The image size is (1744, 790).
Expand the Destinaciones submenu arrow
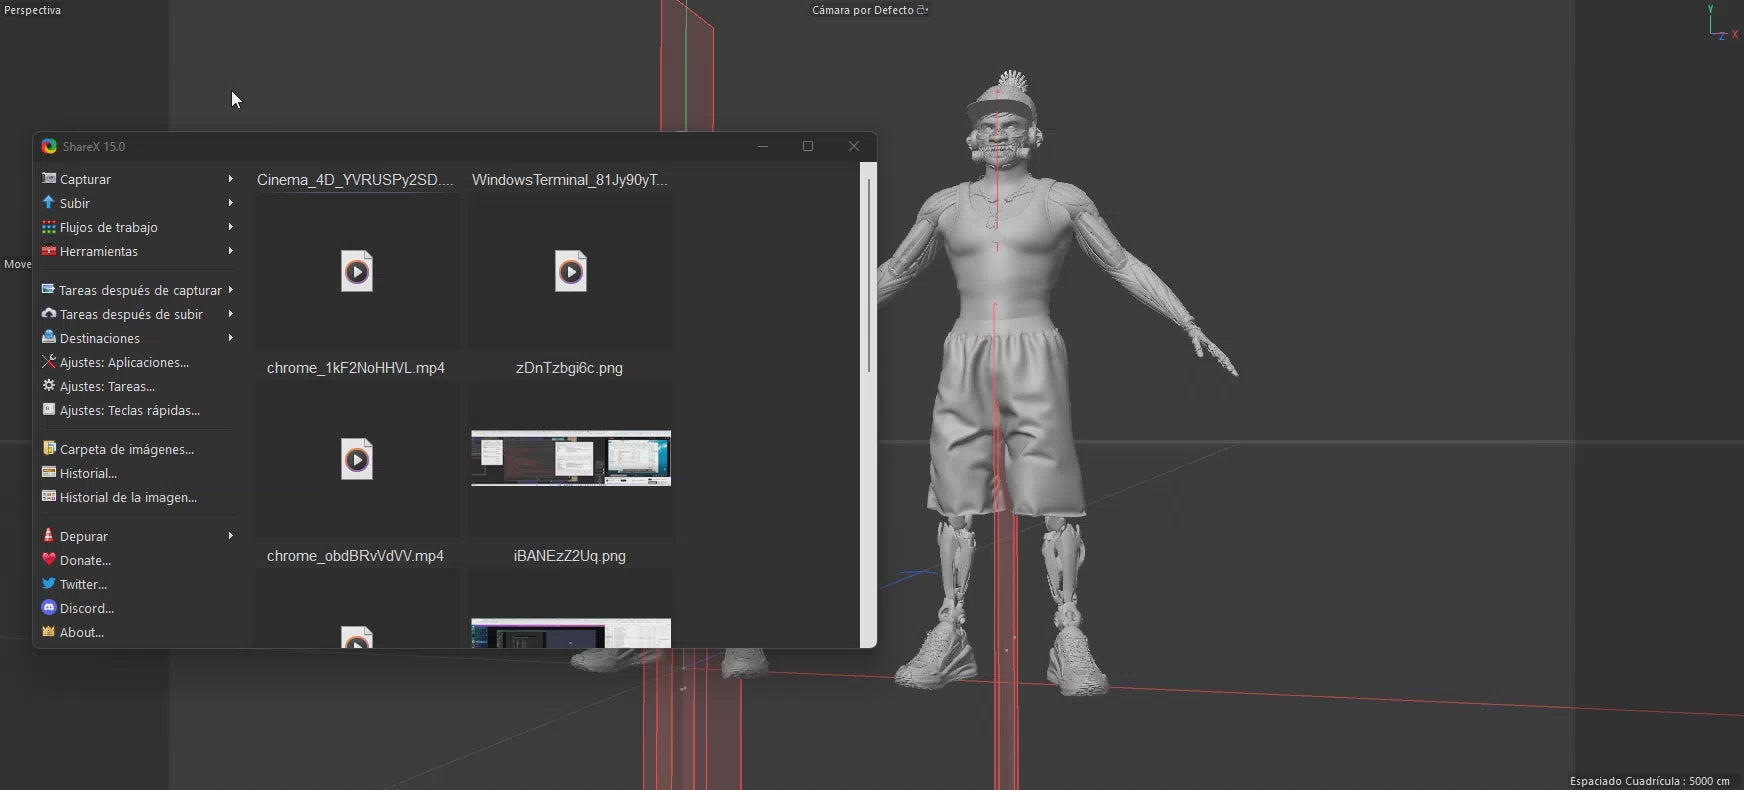[231, 338]
